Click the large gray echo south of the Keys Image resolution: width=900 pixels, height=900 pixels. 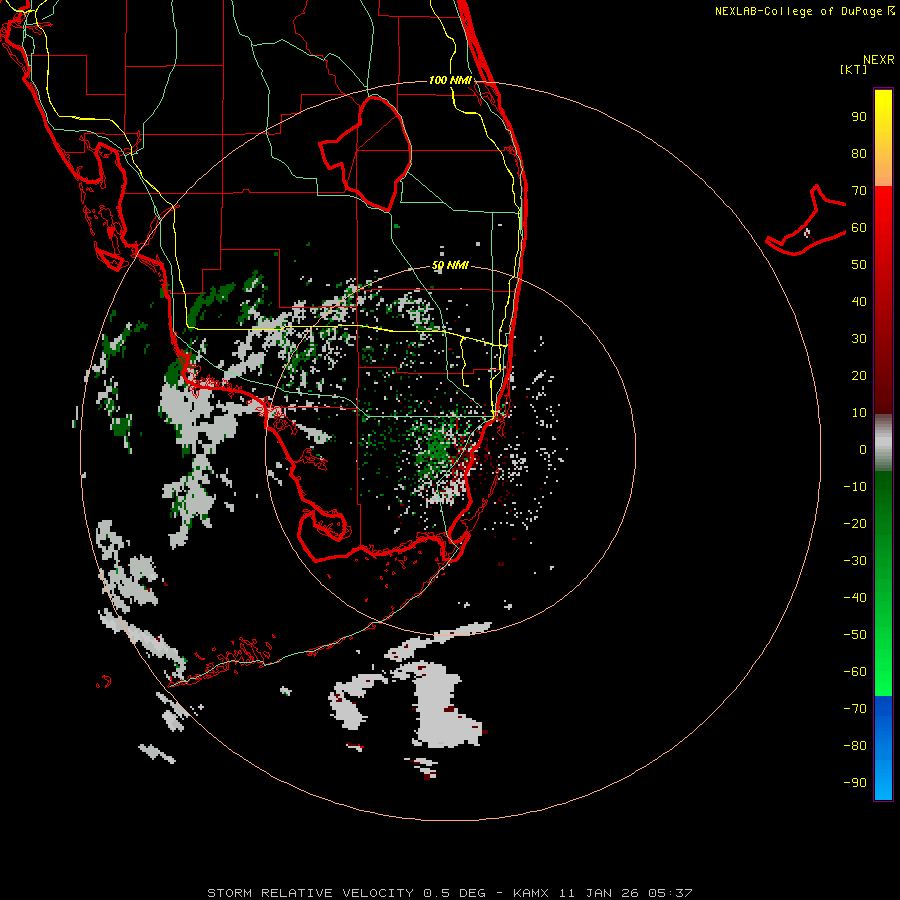[x=439, y=705]
